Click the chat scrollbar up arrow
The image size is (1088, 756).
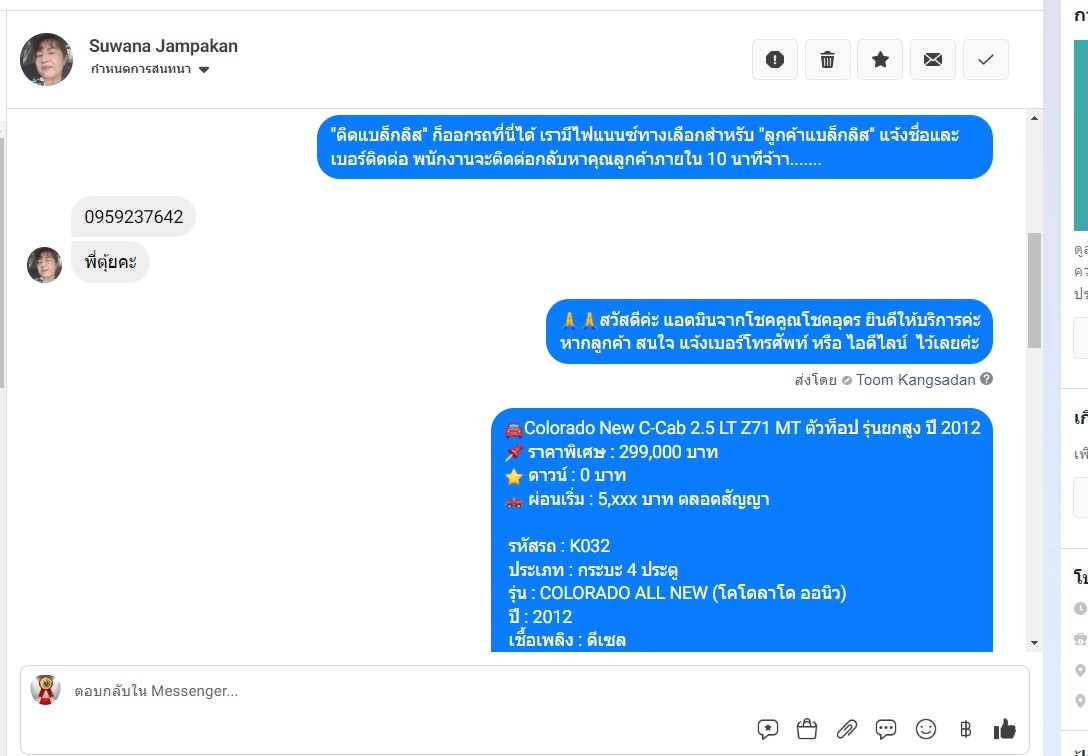[x=1034, y=119]
